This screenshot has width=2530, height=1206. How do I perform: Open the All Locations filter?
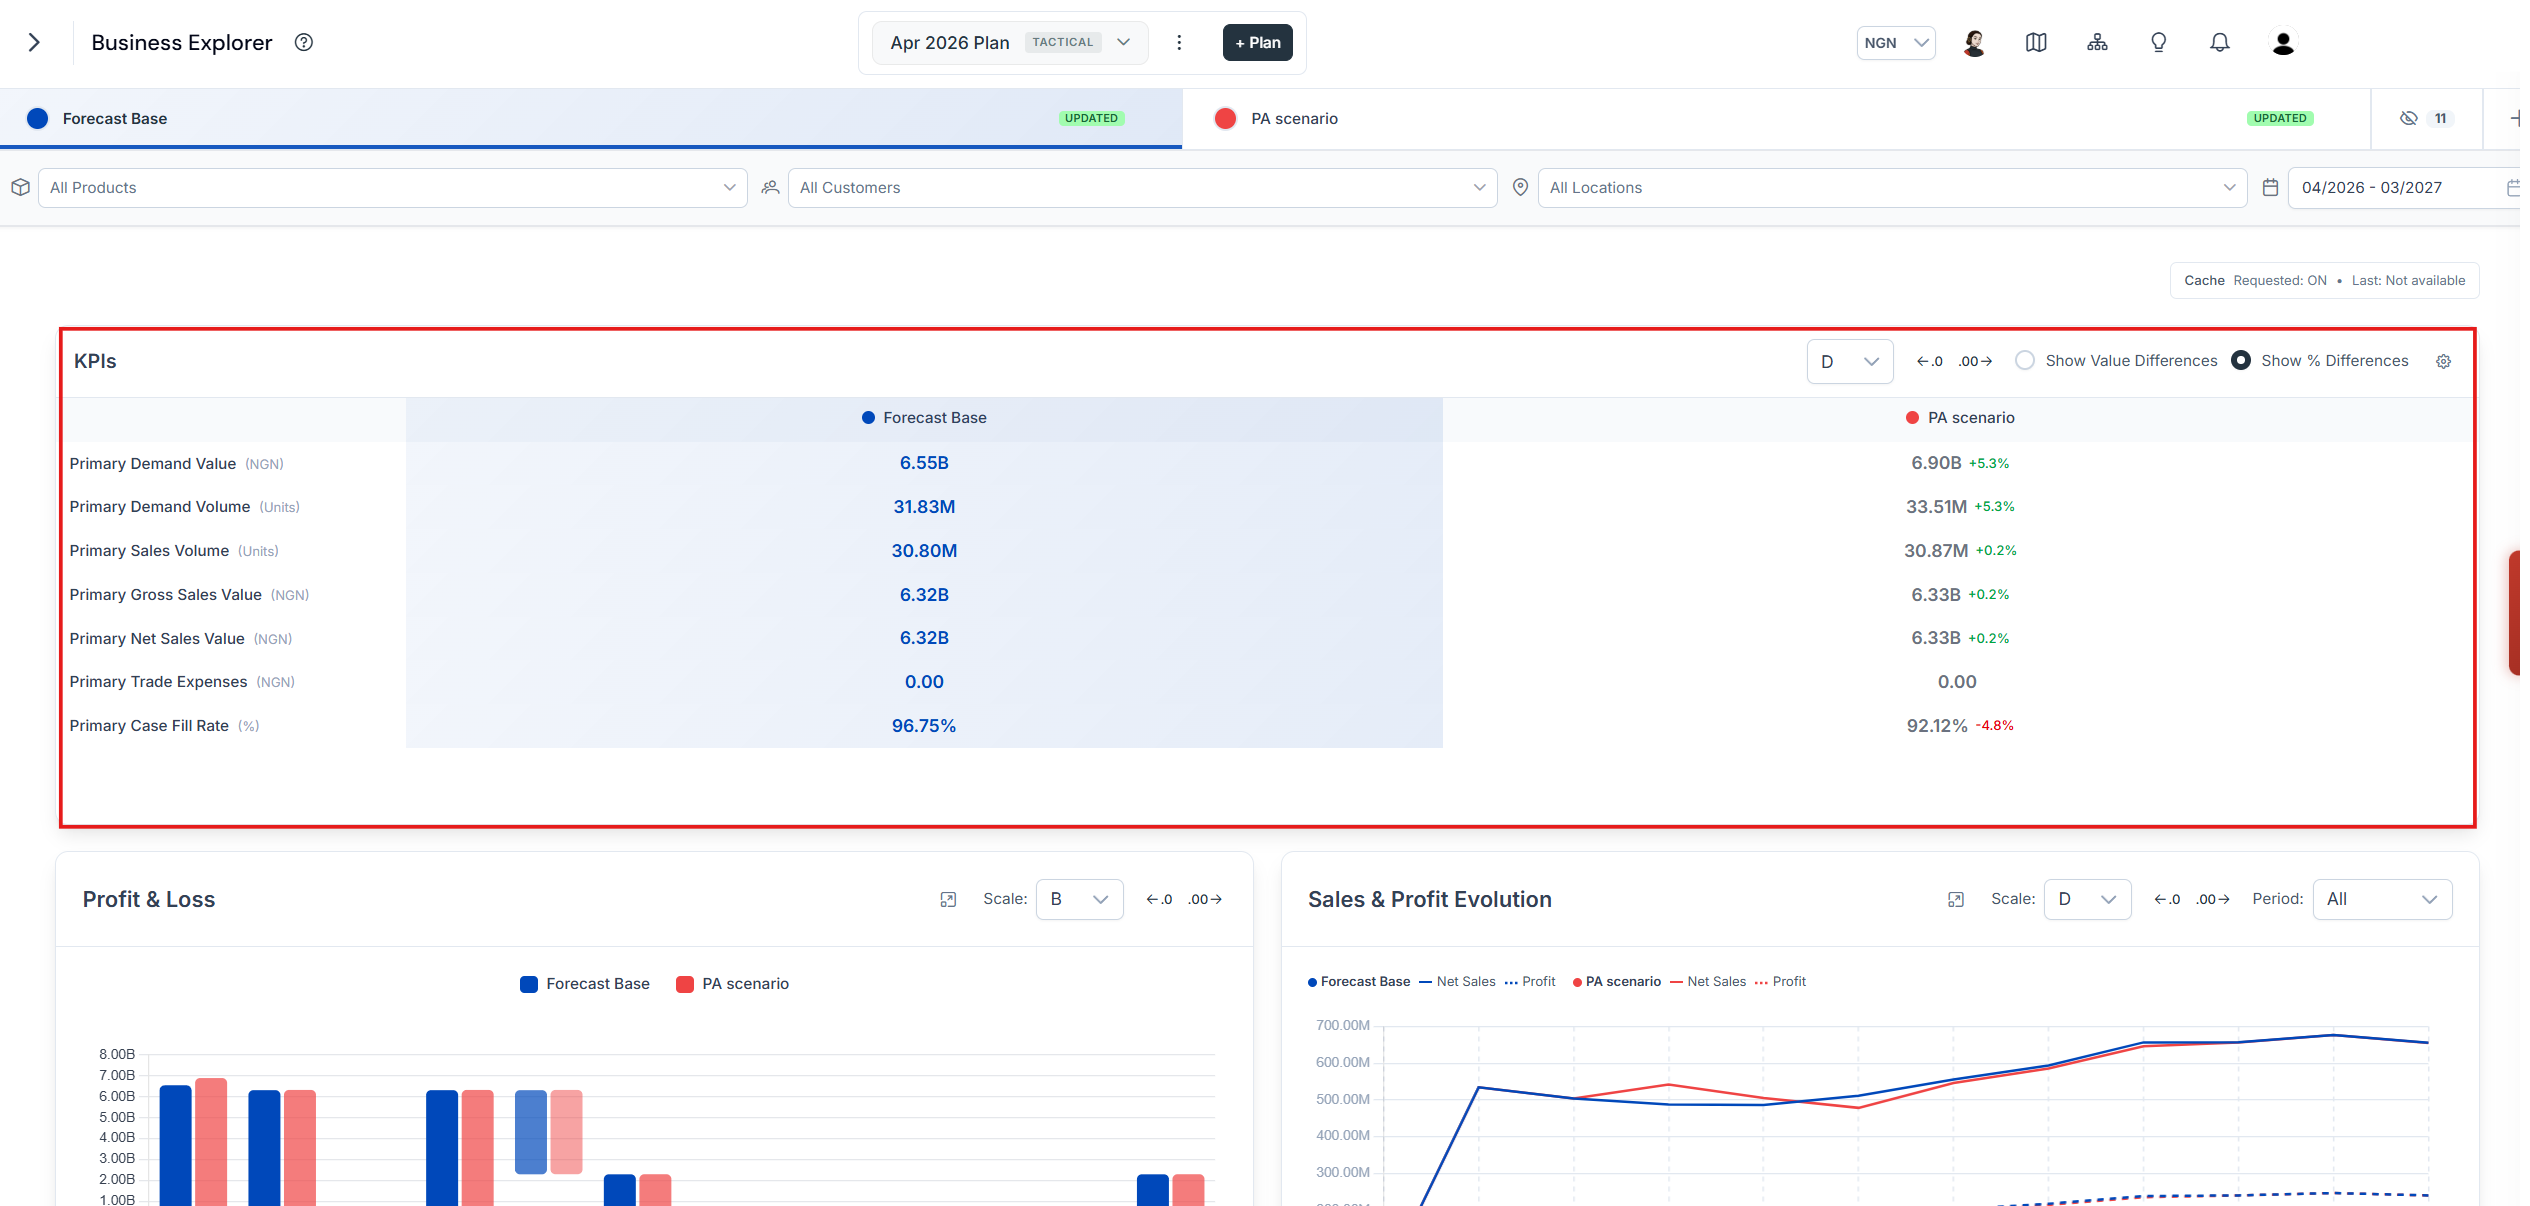tap(1892, 187)
